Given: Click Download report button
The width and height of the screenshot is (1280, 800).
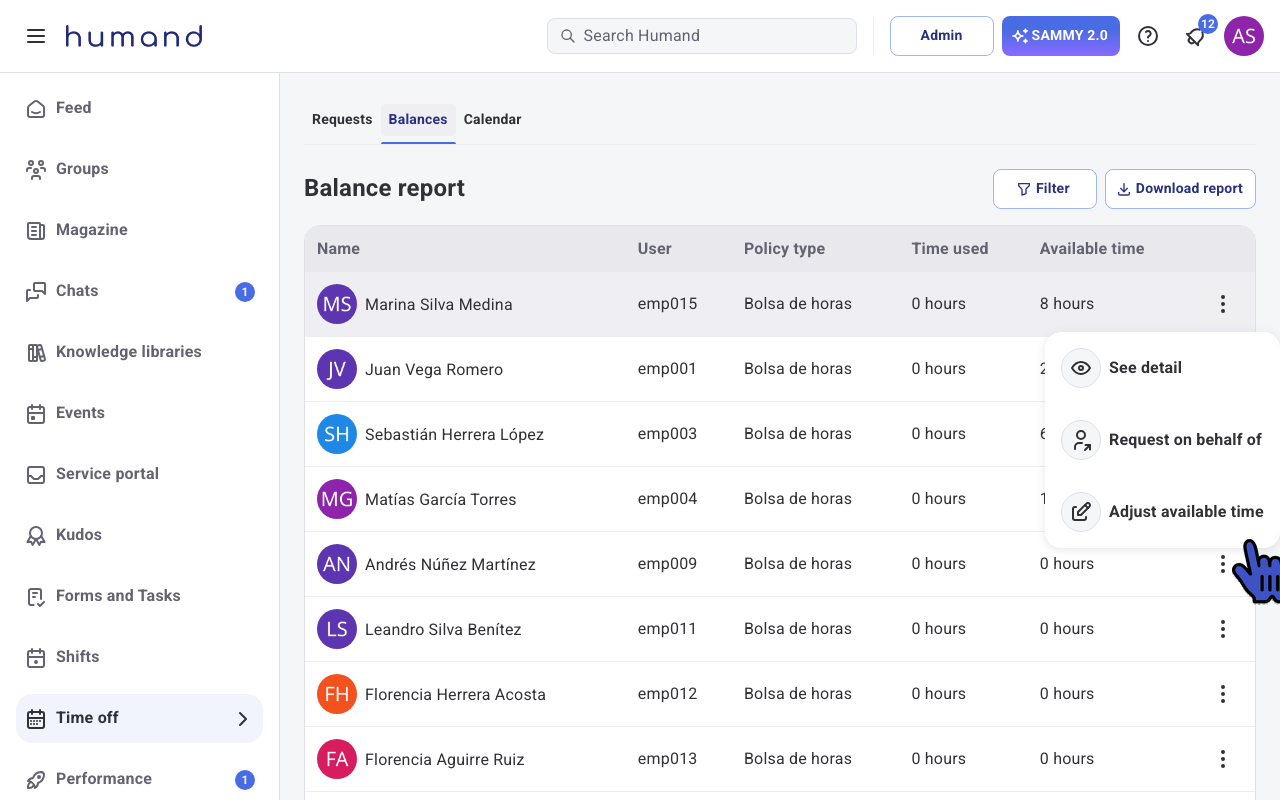Looking at the screenshot, I should tap(1180, 189).
